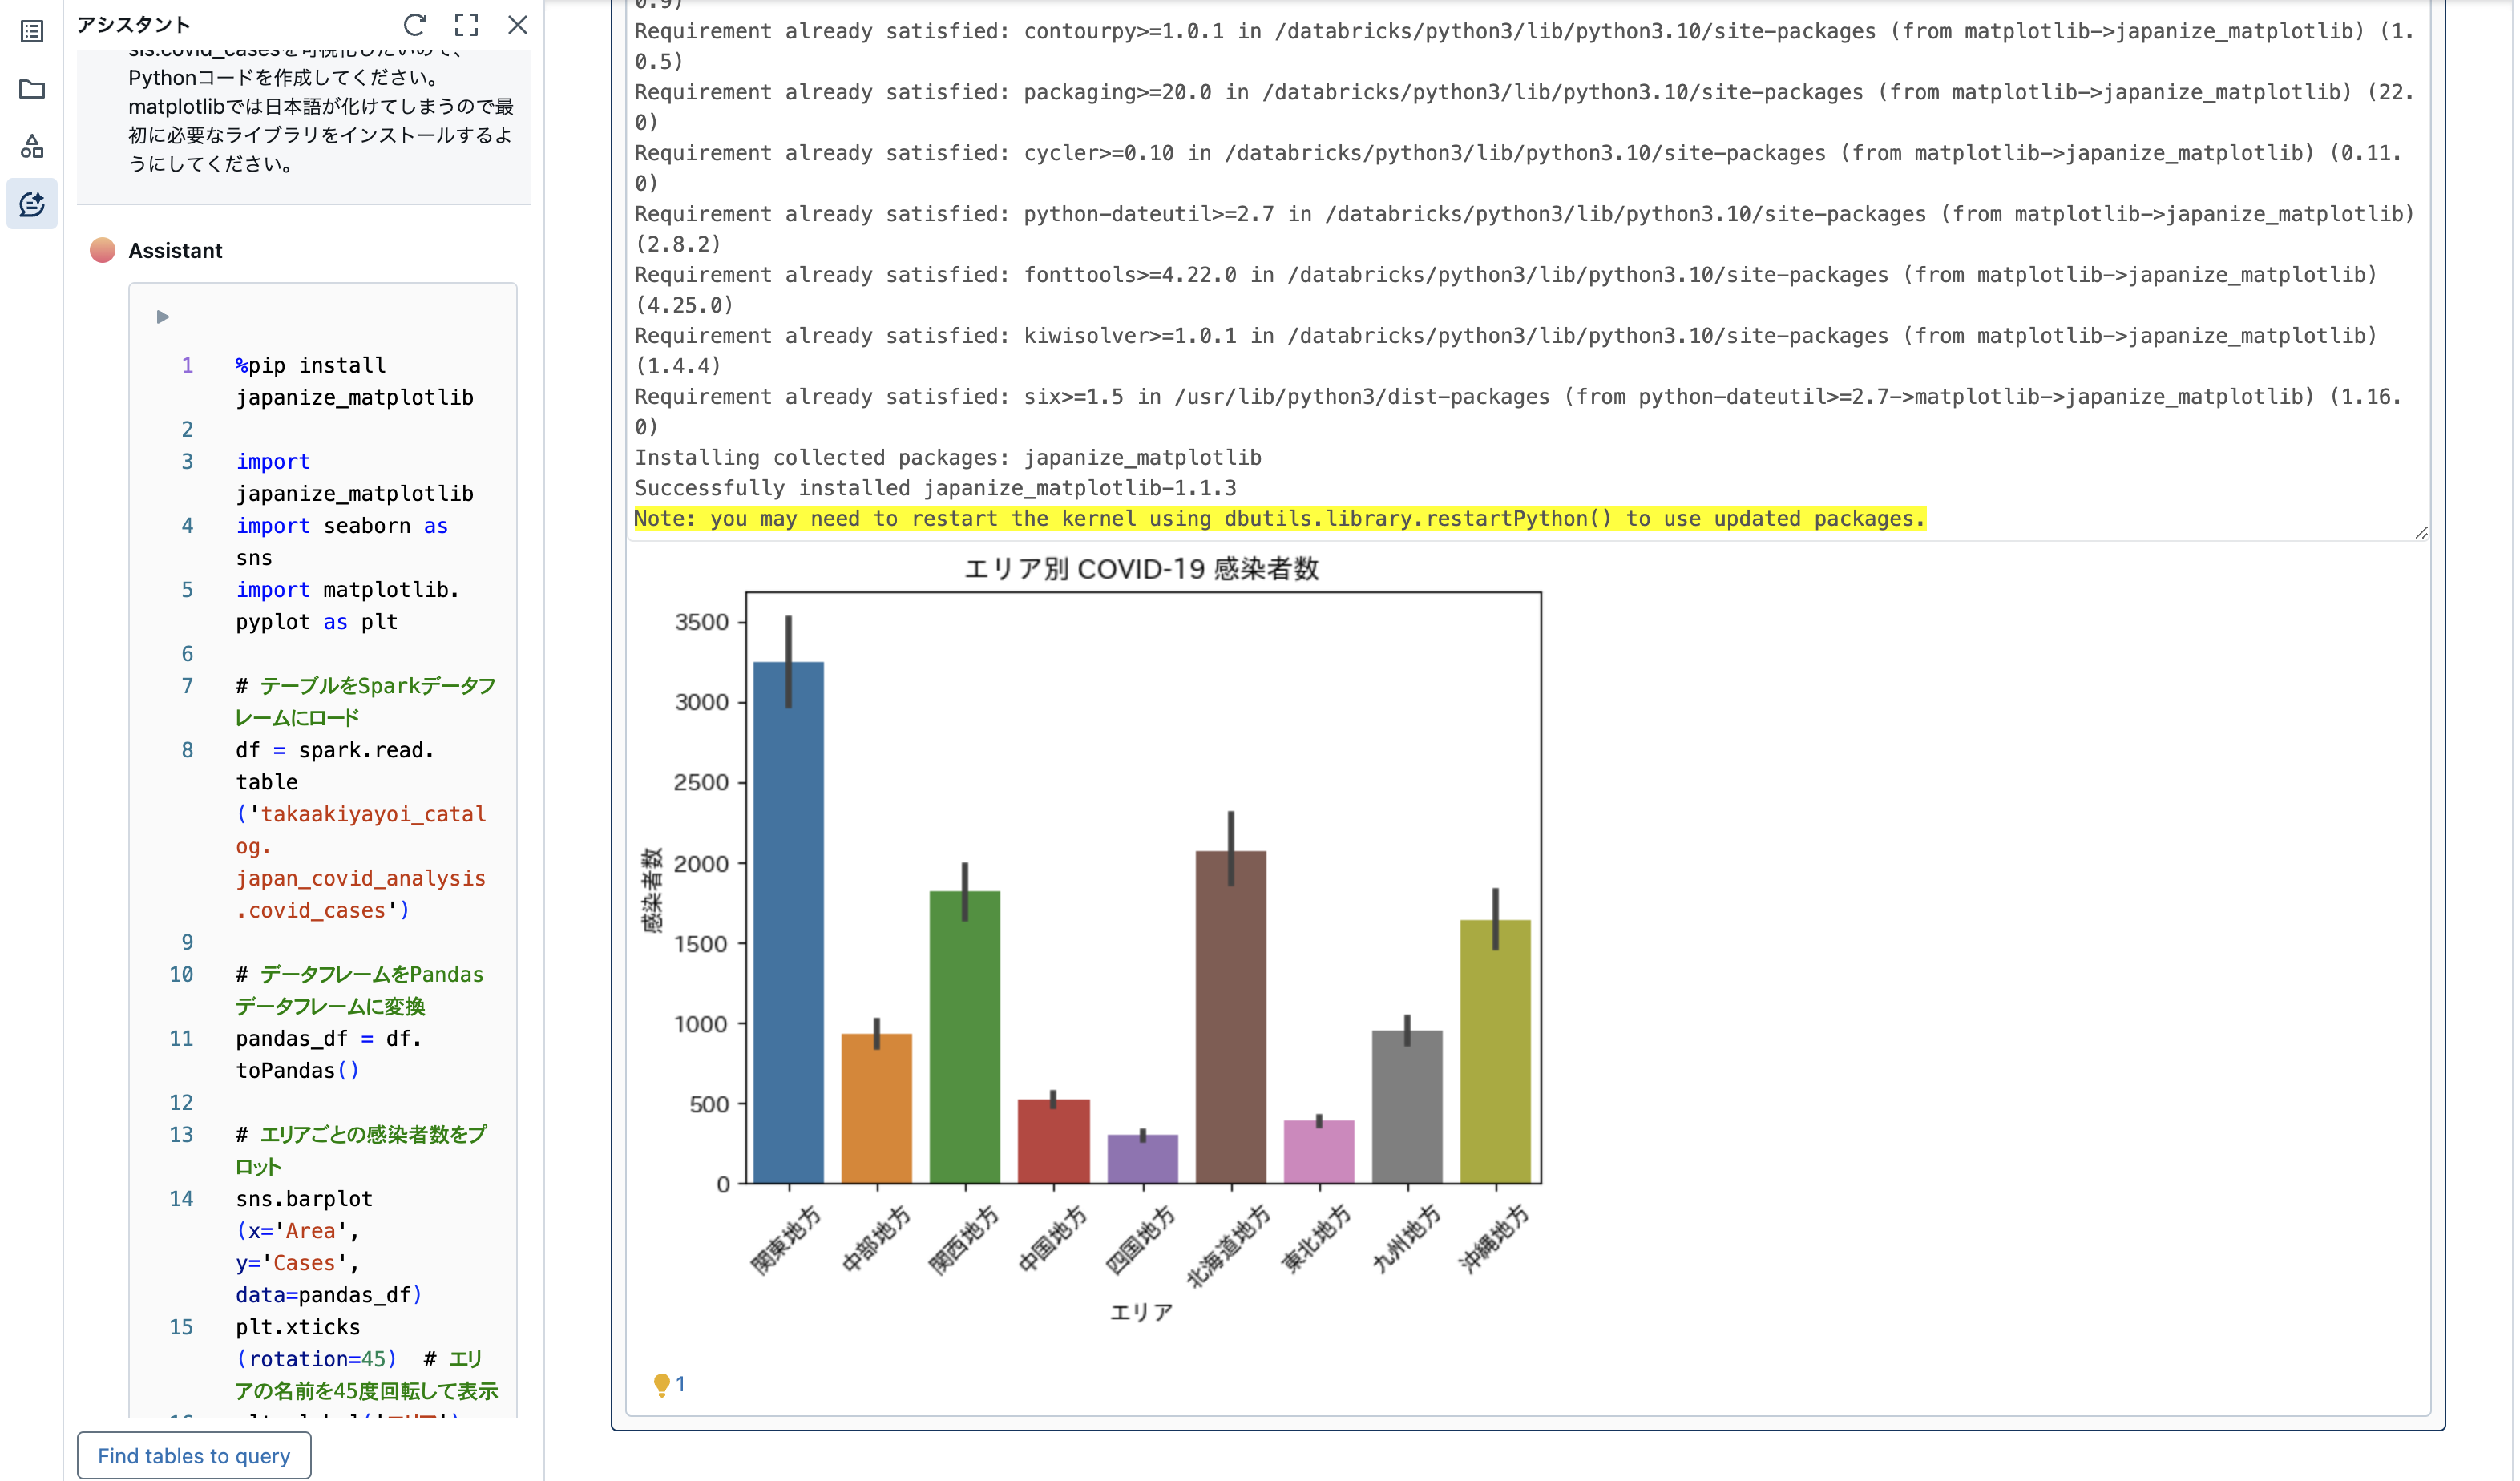Open the suggestion labeled 1

tap(680, 1385)
